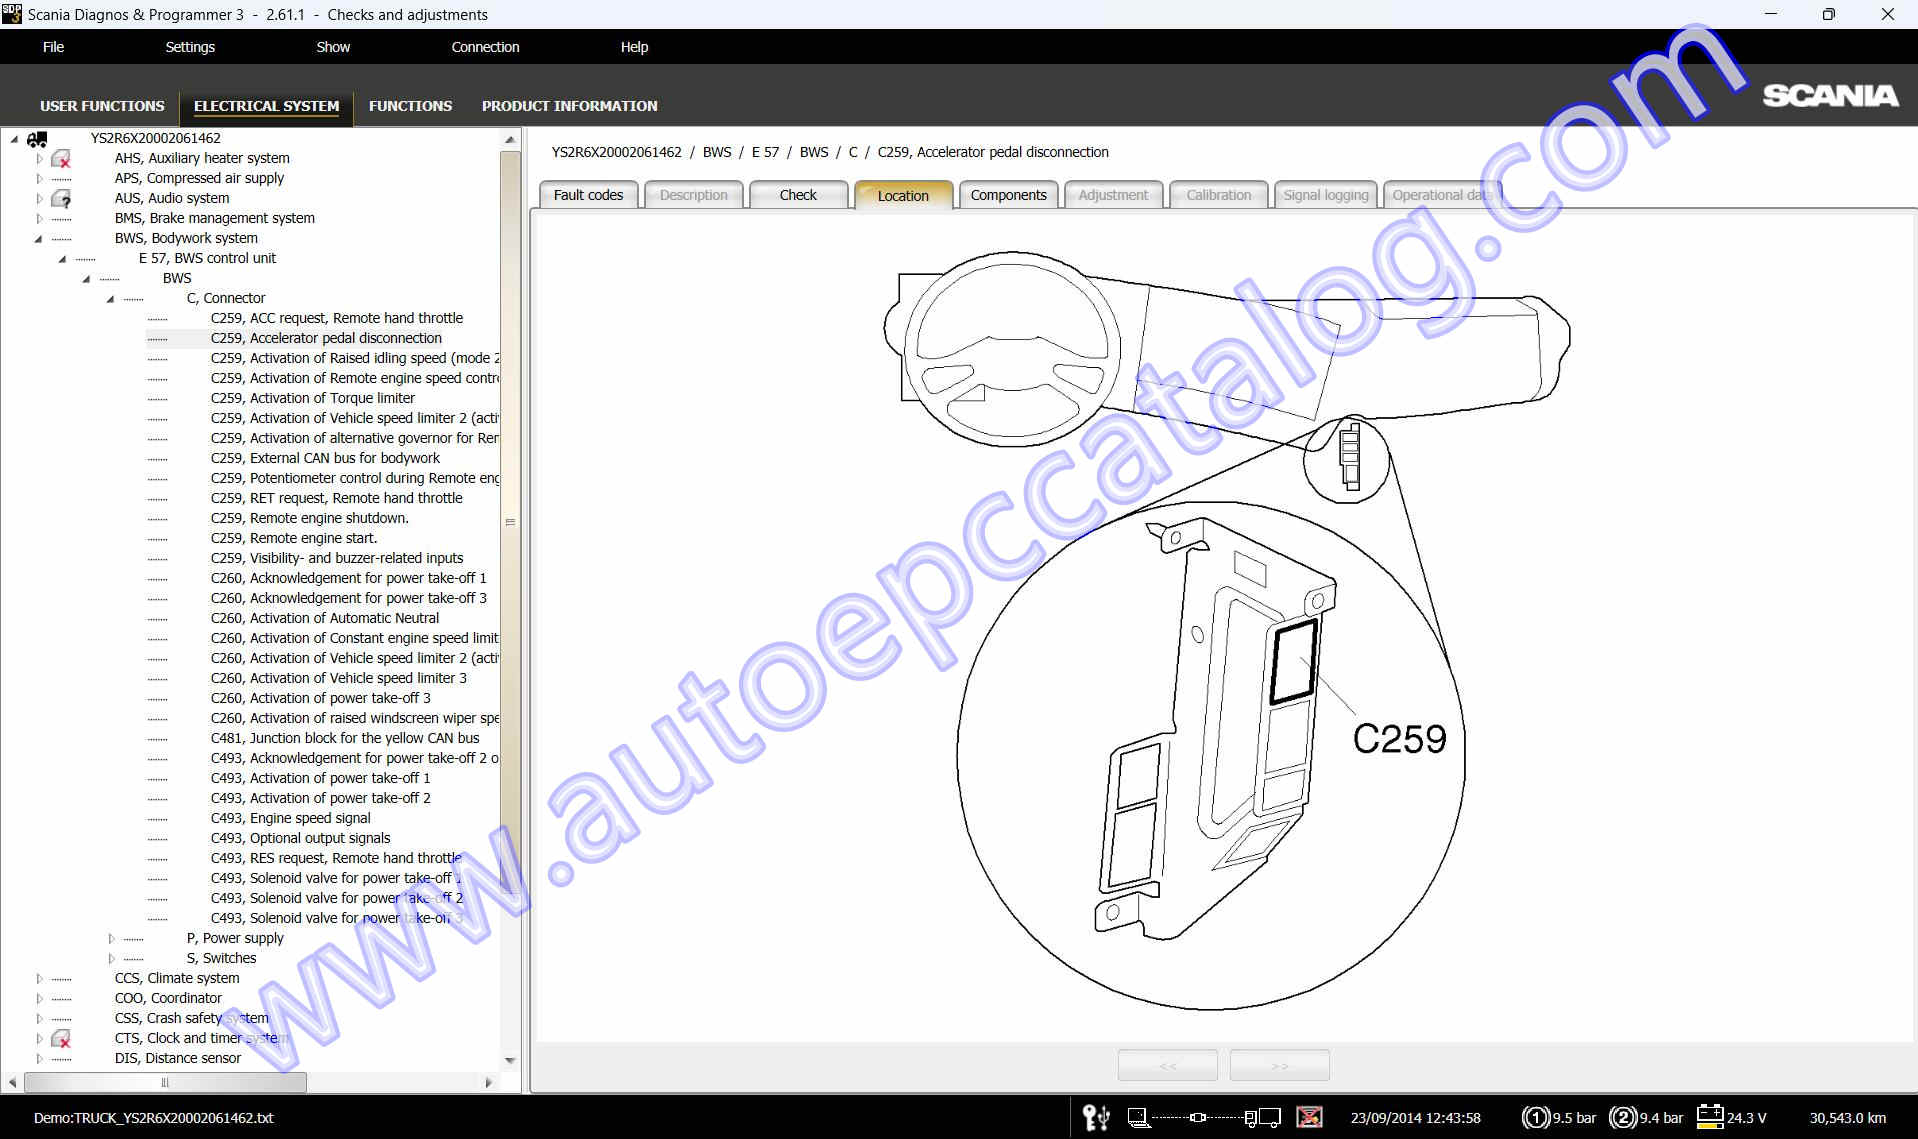The image size is (1918, 1139).
Task: Collapse the BWS Bodywork system branch
Action: (38, 238)
